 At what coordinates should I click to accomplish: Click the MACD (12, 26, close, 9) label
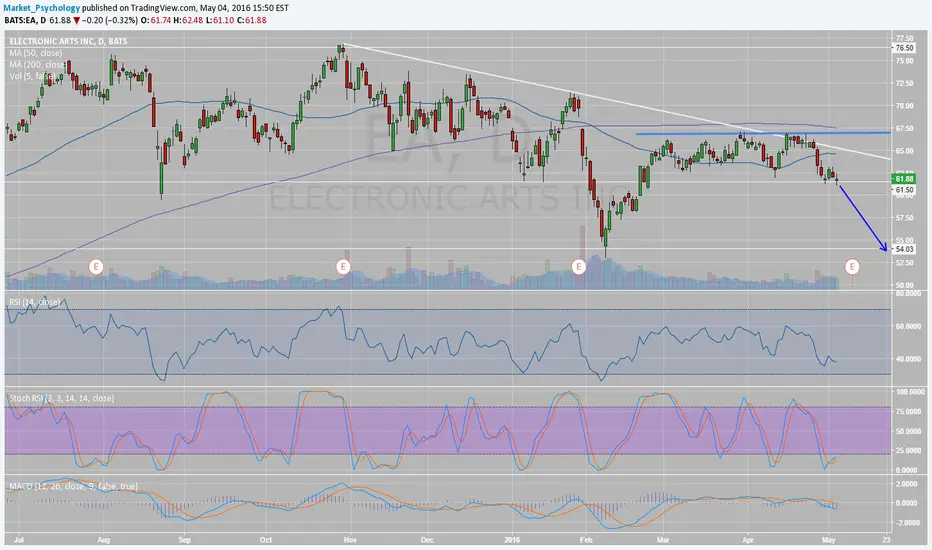[73, 486]
